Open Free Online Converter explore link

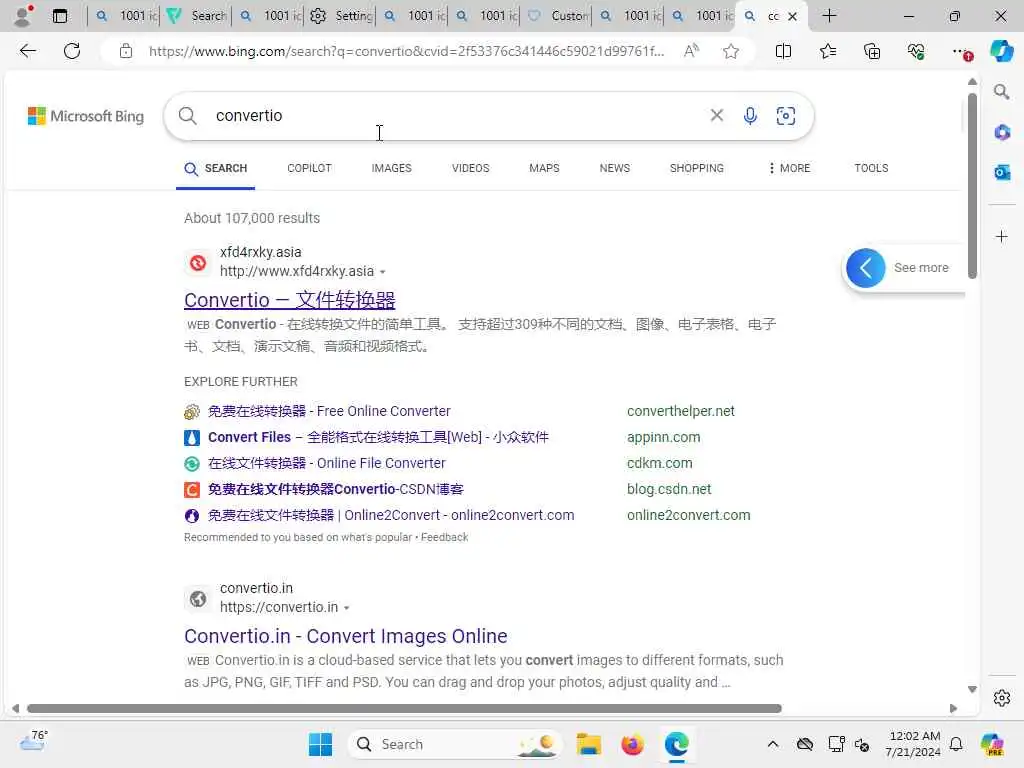(x=329, y=411)
